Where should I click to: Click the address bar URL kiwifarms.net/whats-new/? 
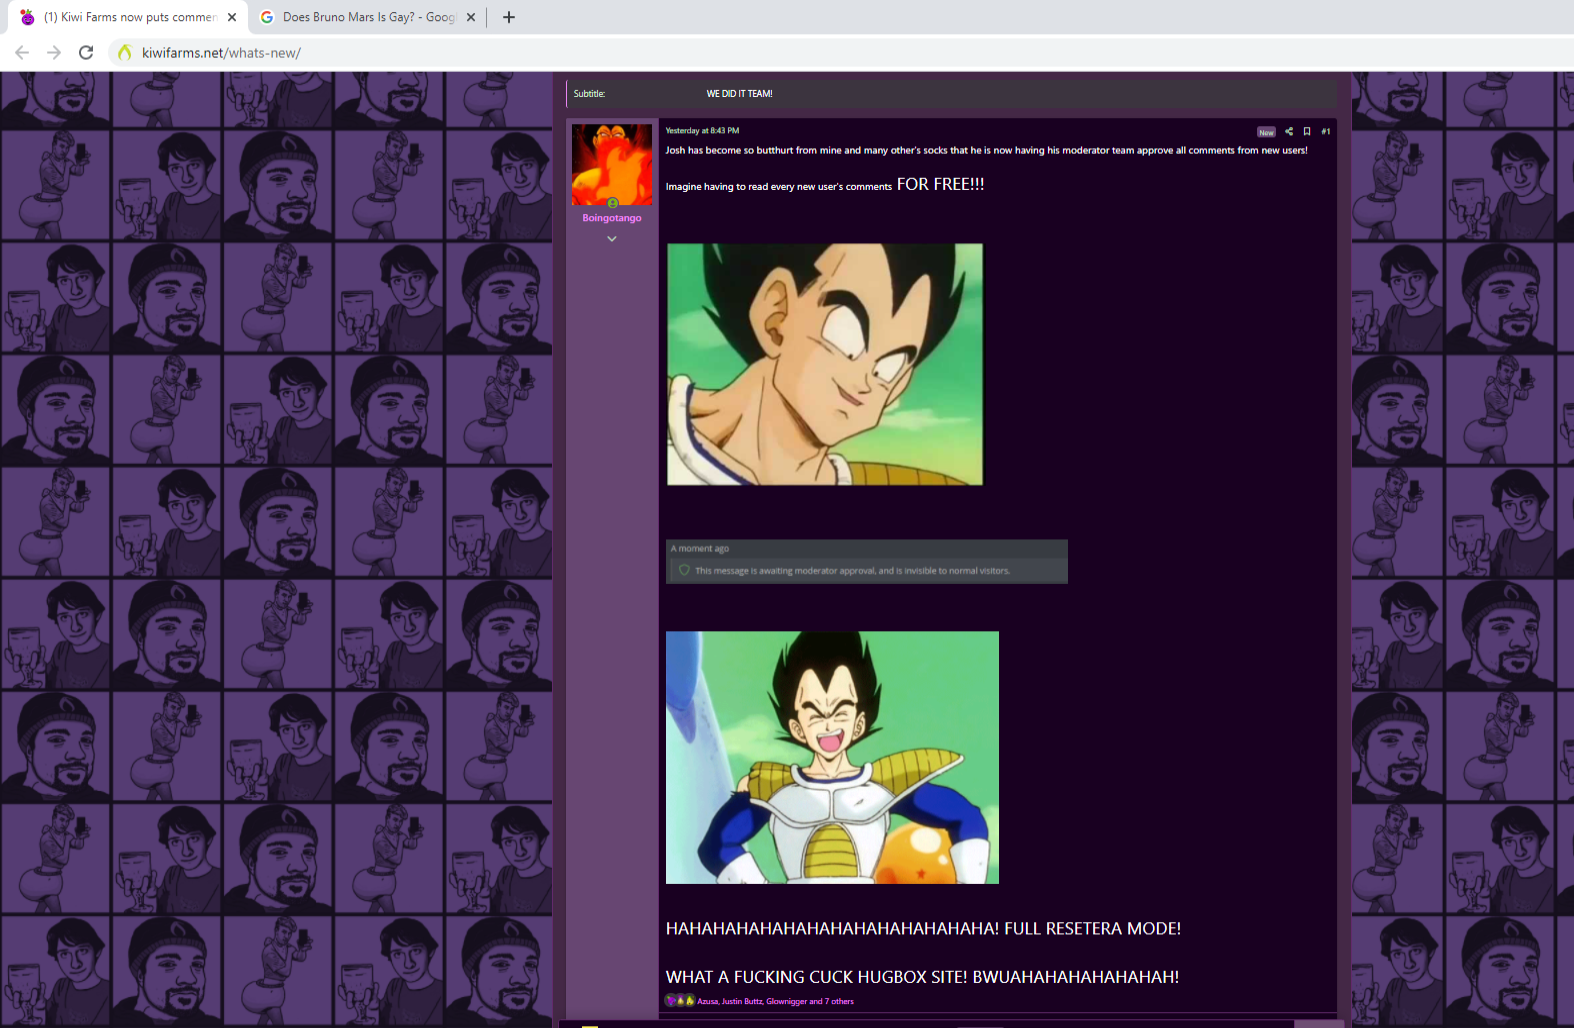coord(221,53)
